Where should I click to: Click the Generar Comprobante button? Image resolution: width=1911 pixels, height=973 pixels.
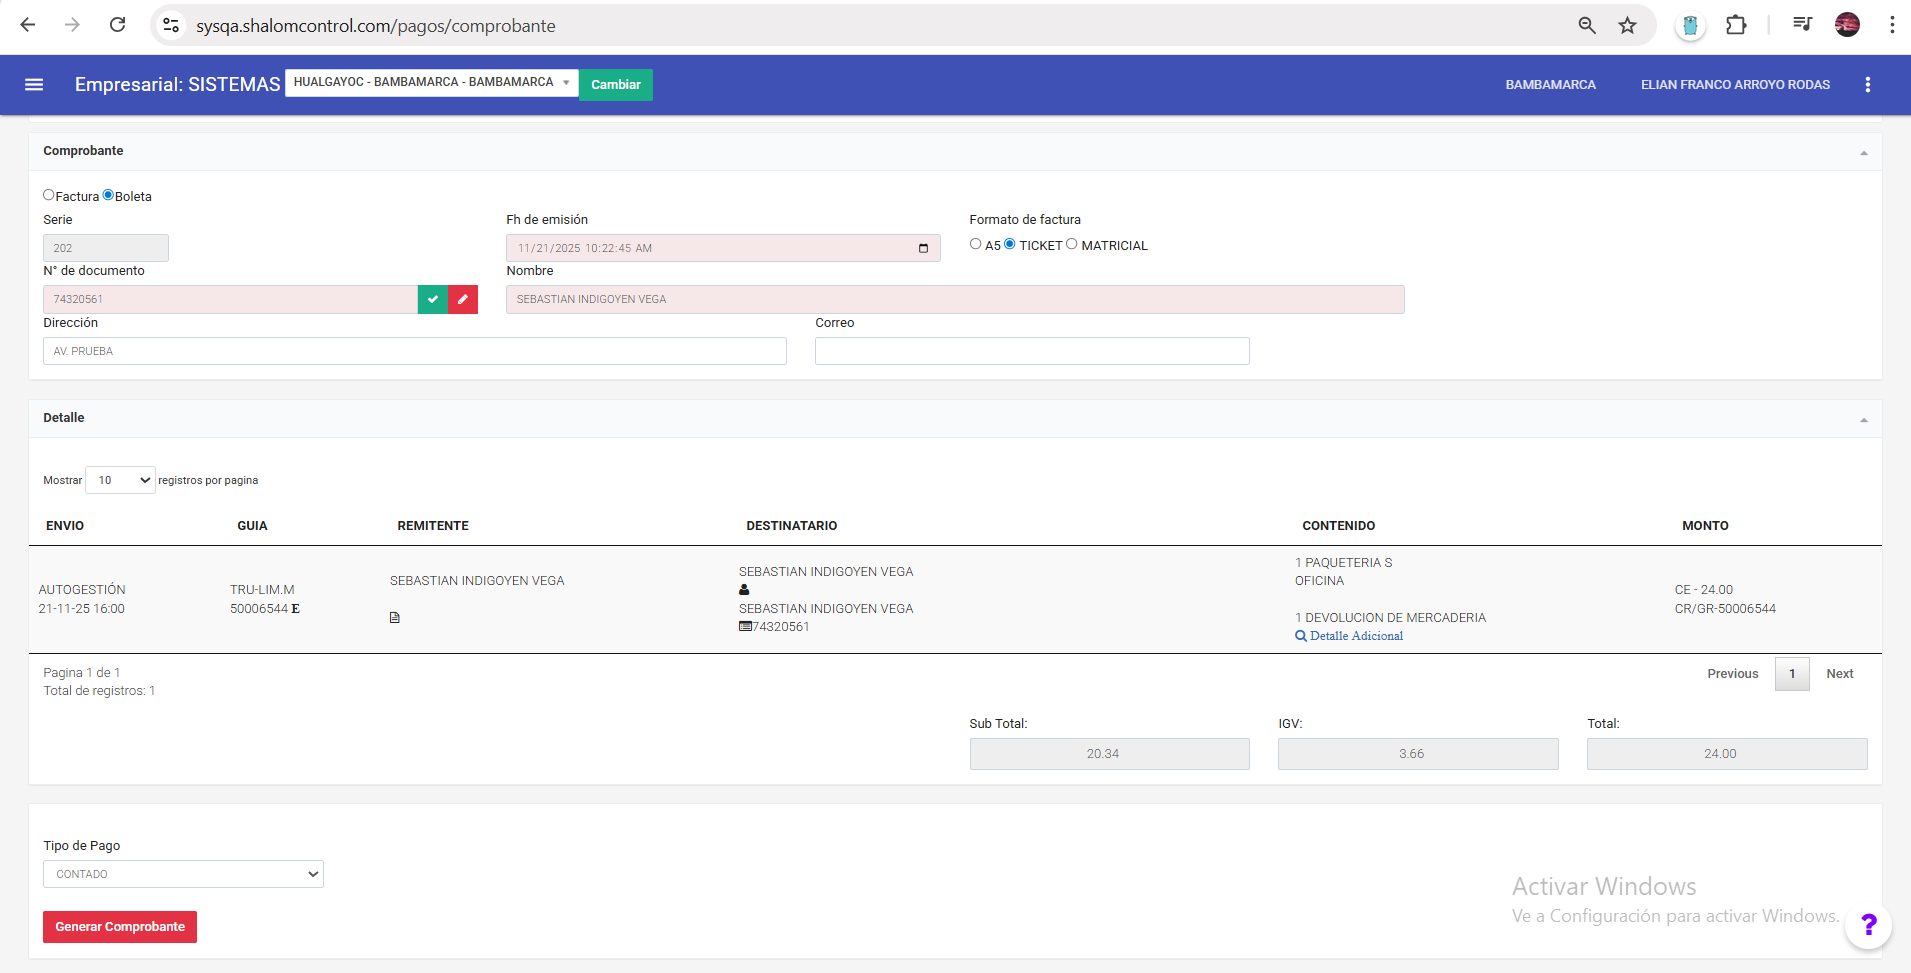pyautogui.click(x=120, y=927)
